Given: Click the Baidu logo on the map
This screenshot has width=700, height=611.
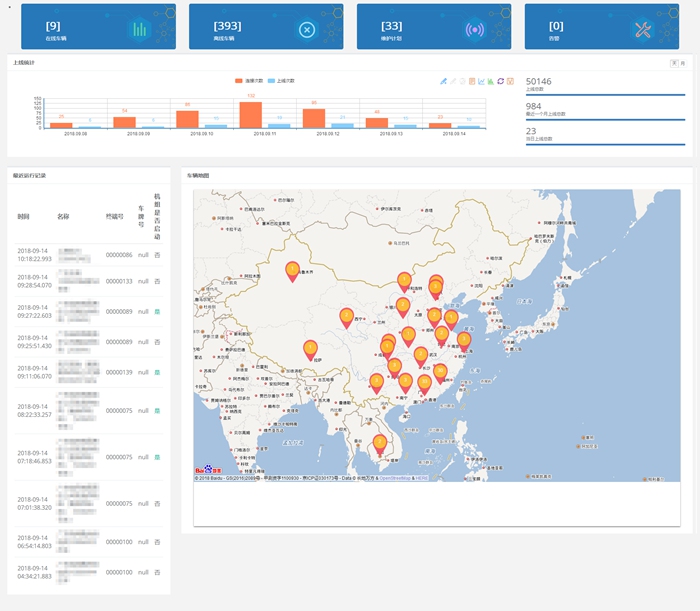Looking at the screenshot, I should coord(205,469).
